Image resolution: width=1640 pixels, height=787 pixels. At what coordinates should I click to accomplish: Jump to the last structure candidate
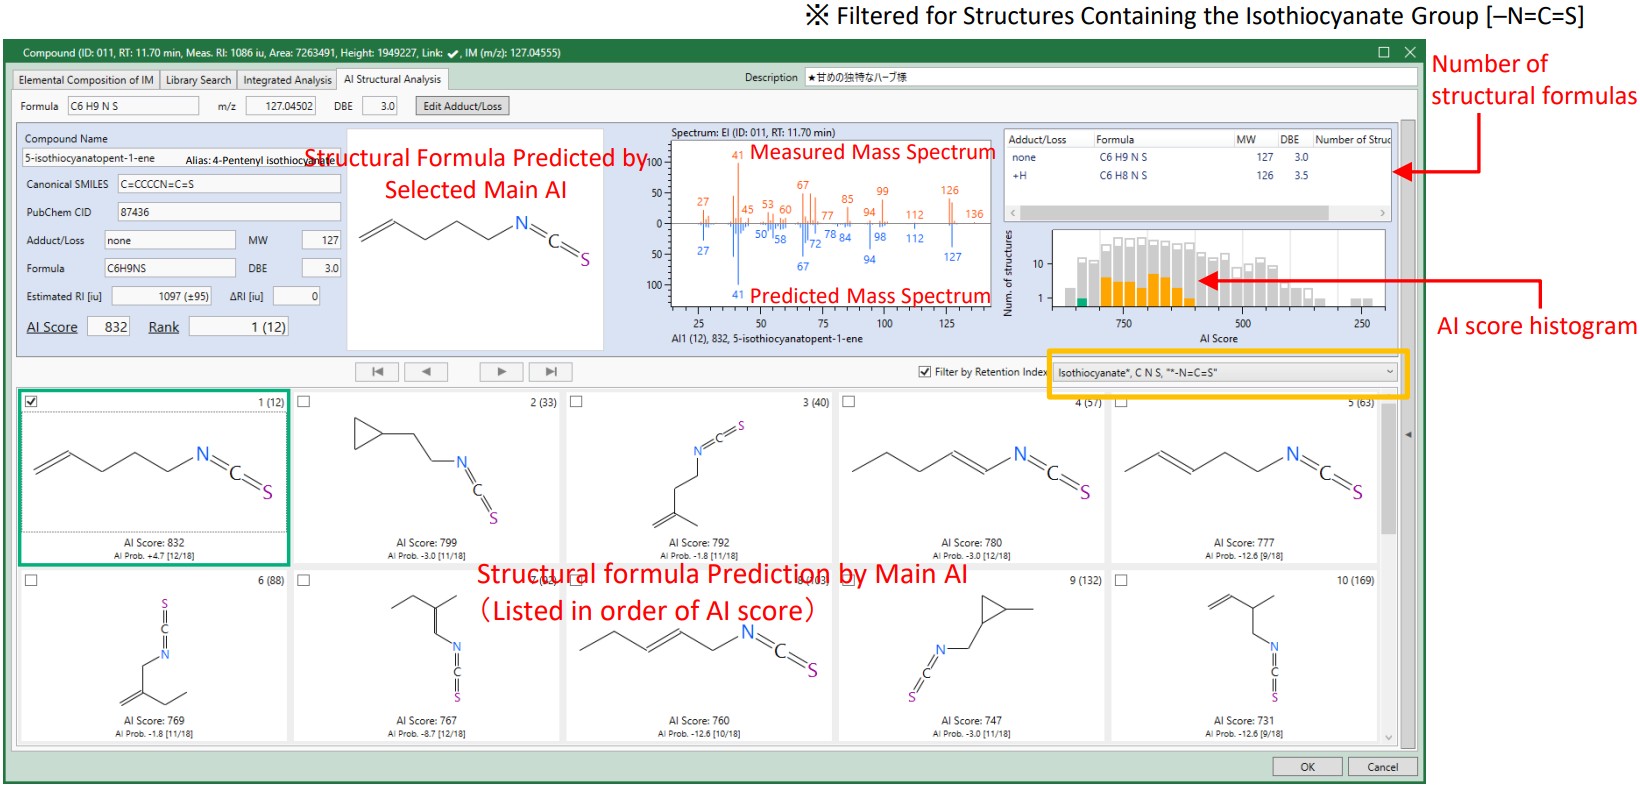click(x=551, y=372)
